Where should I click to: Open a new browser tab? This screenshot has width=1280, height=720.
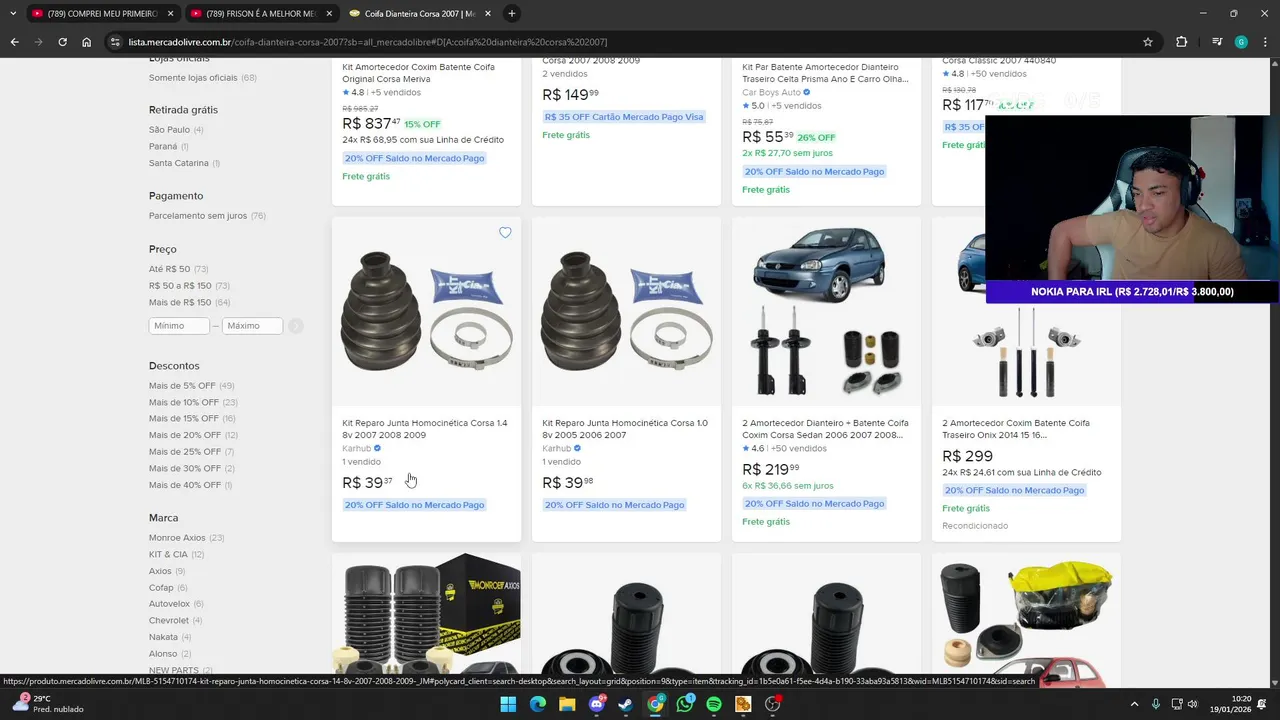pyautogui.click(x=512, y=14)
